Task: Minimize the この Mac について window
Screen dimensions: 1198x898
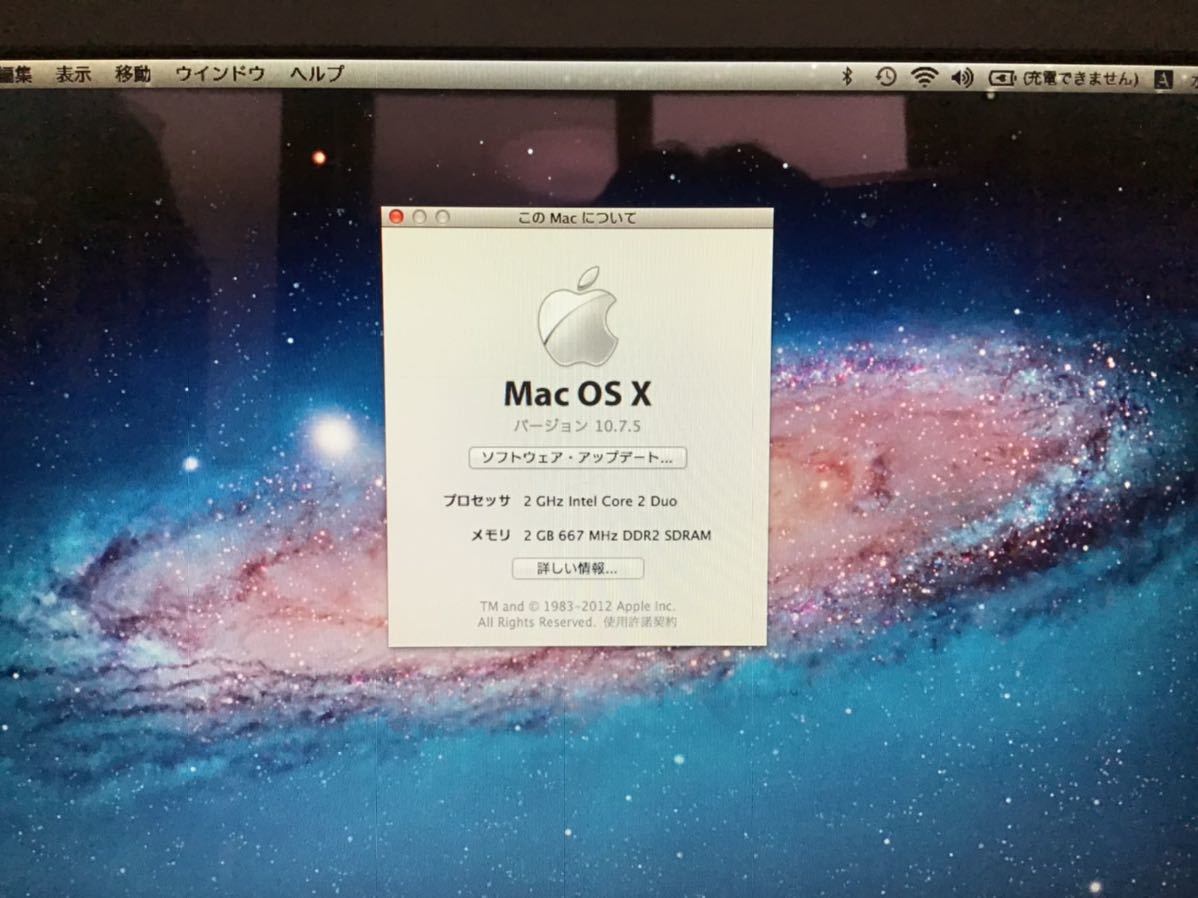Action: click(419, 217)
